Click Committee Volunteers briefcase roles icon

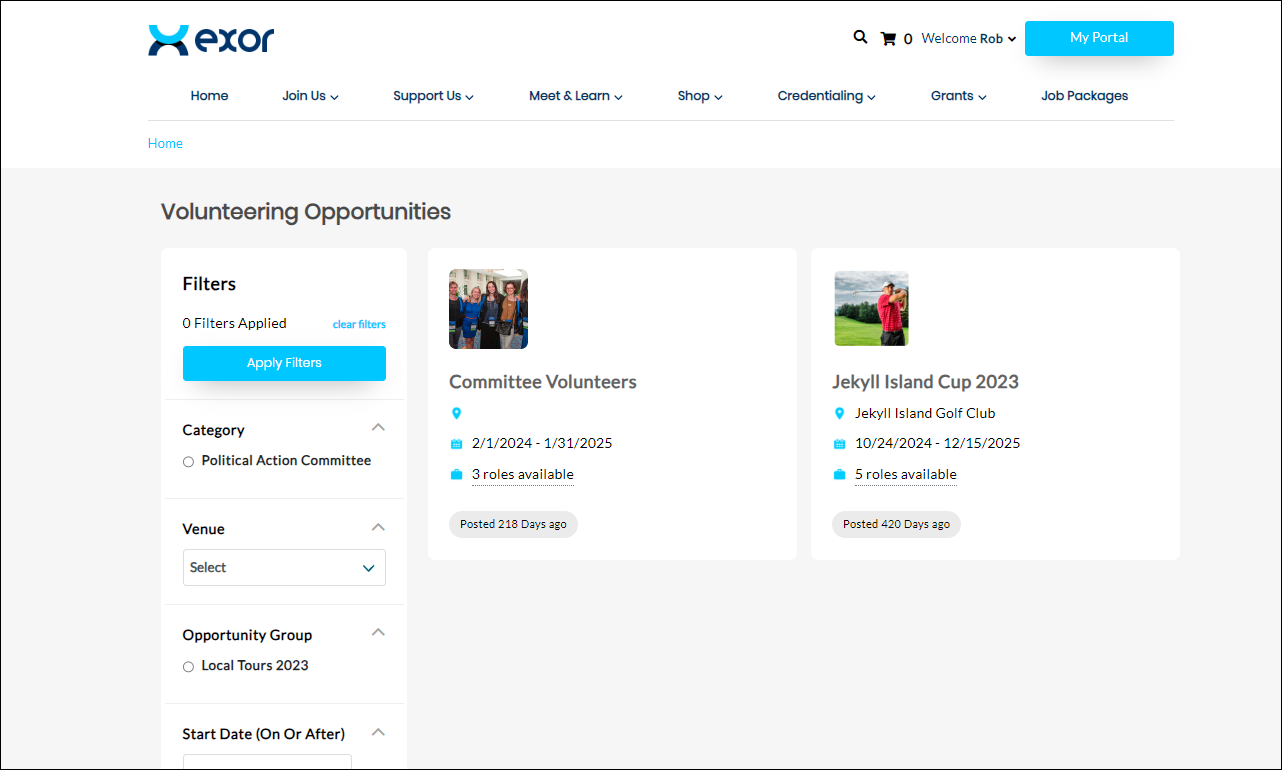point(457,475)
